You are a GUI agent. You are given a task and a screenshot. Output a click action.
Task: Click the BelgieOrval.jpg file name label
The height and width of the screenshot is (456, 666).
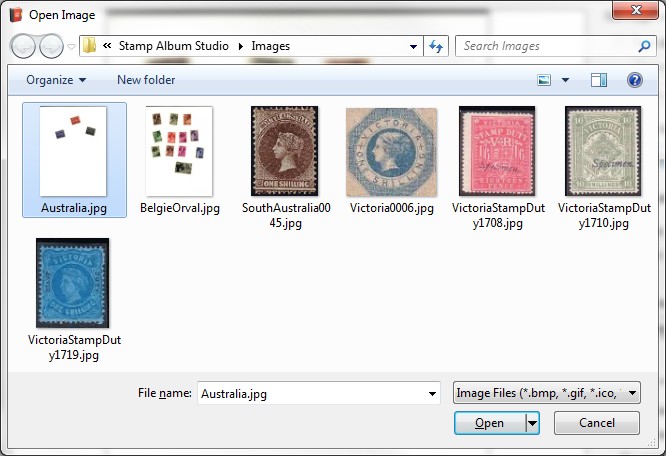tap(180, 208)
